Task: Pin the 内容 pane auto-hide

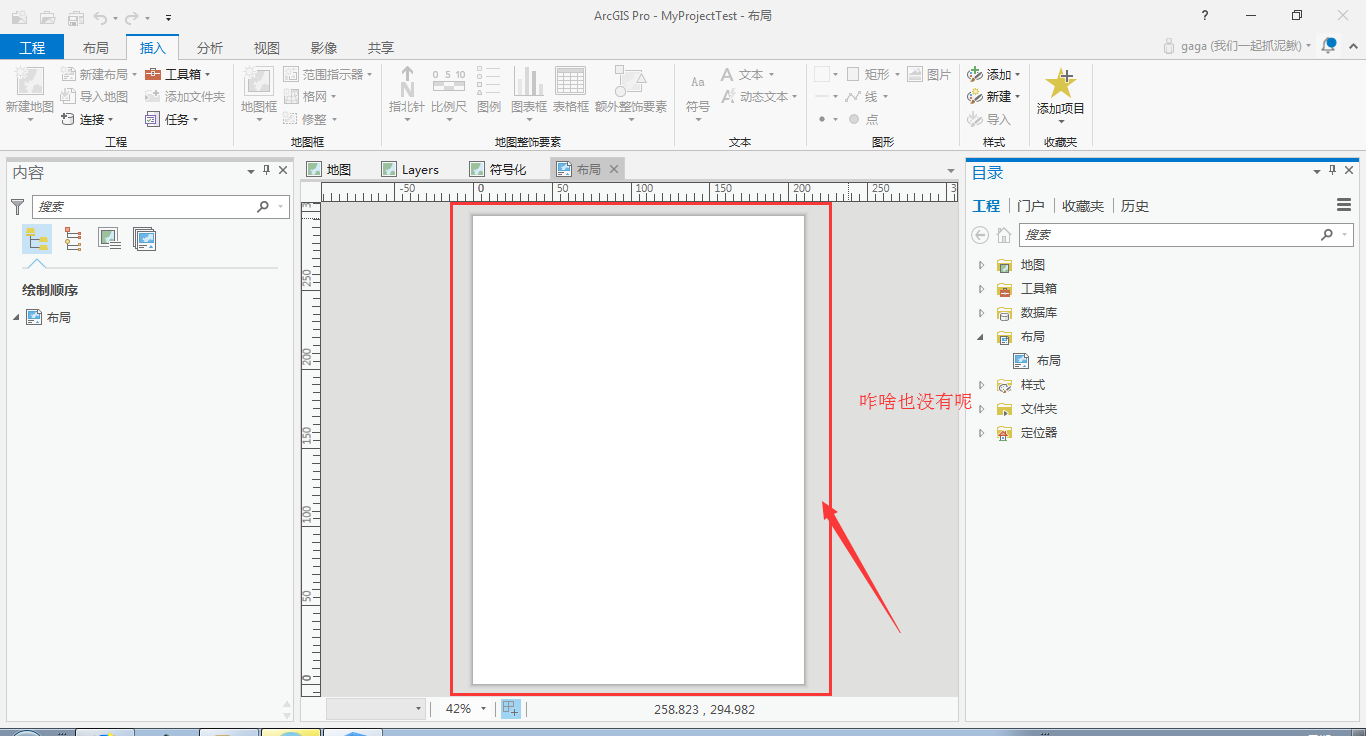Action: [x=267, y=172]
